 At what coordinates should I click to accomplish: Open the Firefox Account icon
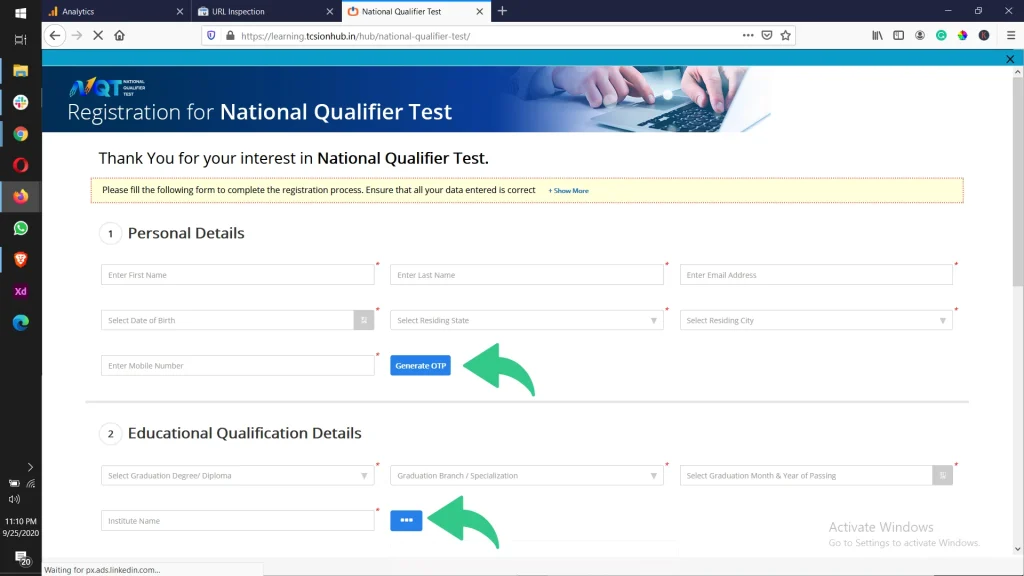(920, 35)
